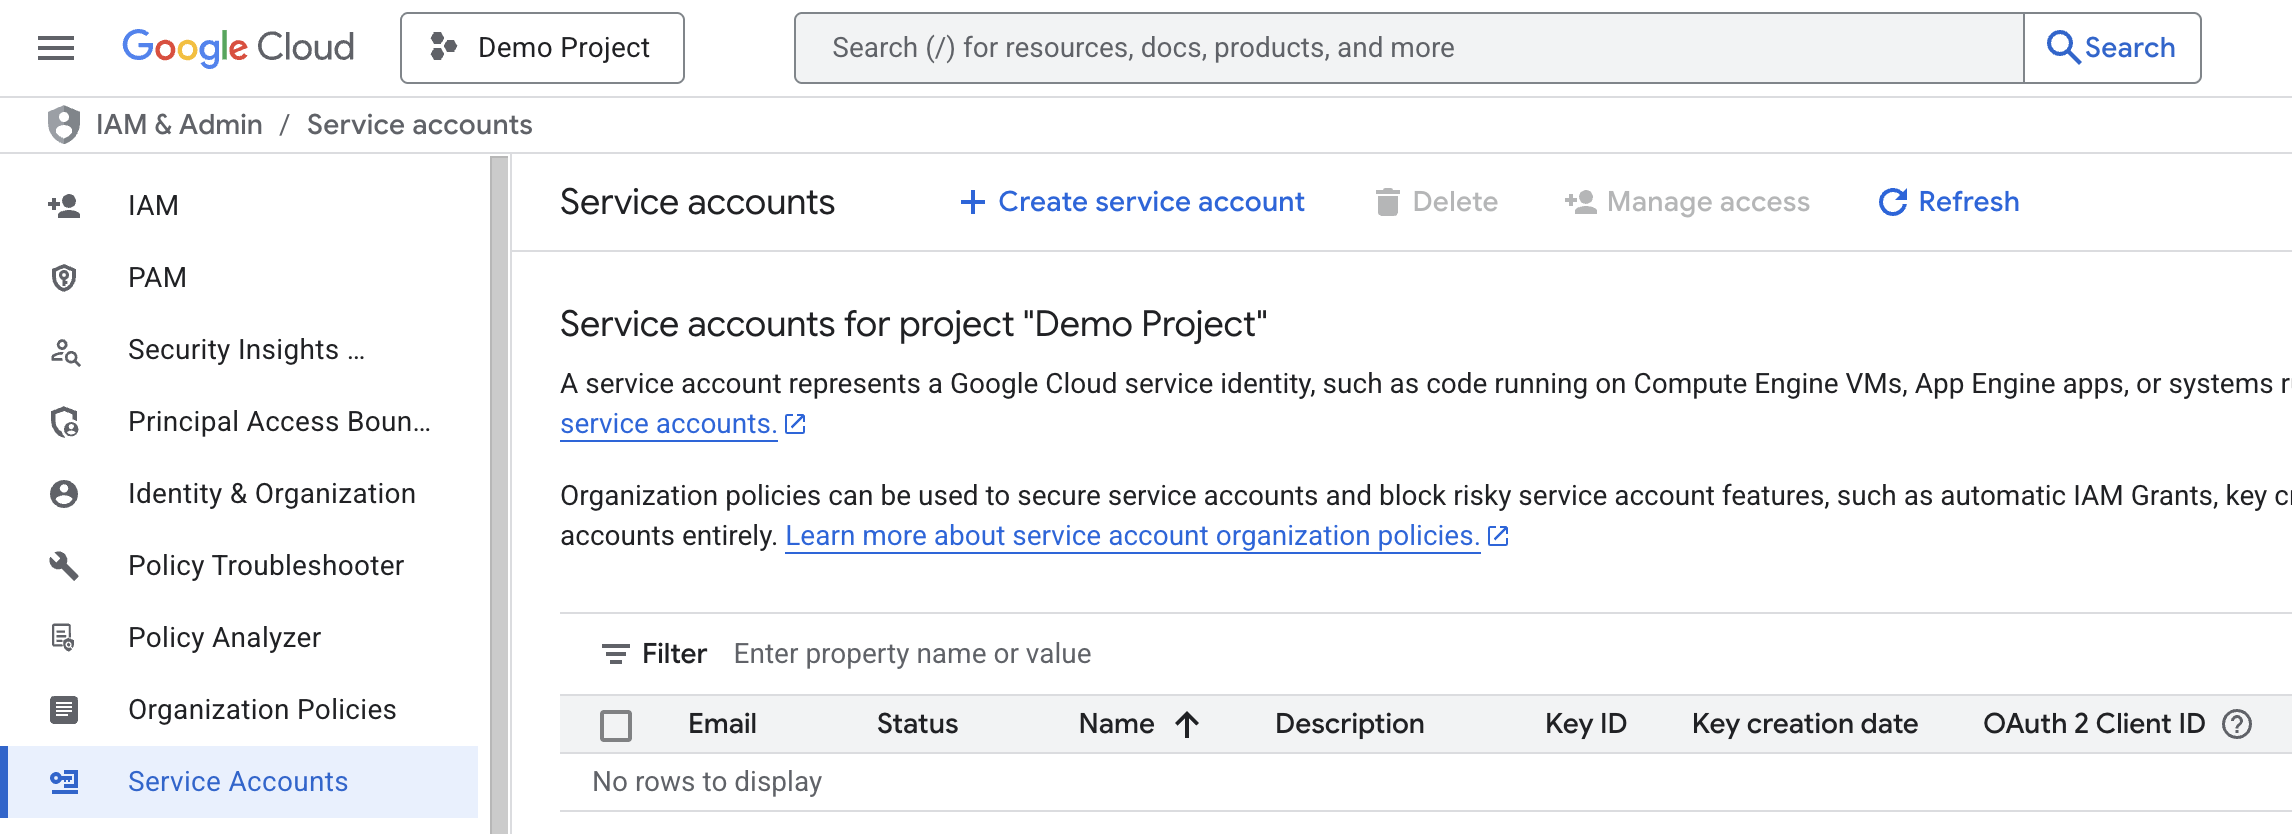2292x834 pixels.
Task: Click the OAuth 2 Client ID help icon
Action: coord(2236,723)
